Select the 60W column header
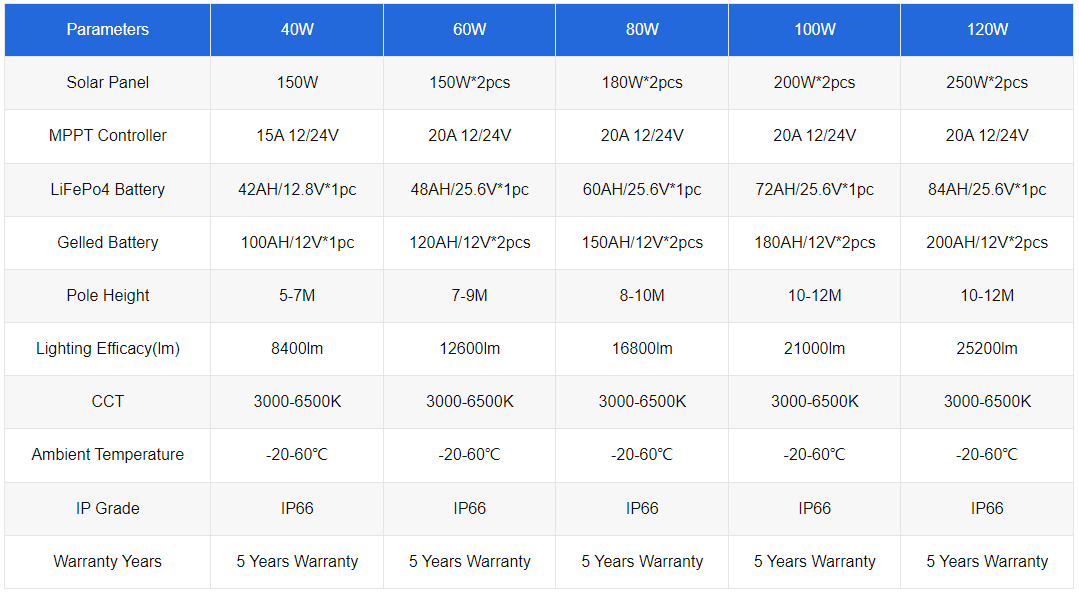The image size is (1079, 593). click(469, 30)
